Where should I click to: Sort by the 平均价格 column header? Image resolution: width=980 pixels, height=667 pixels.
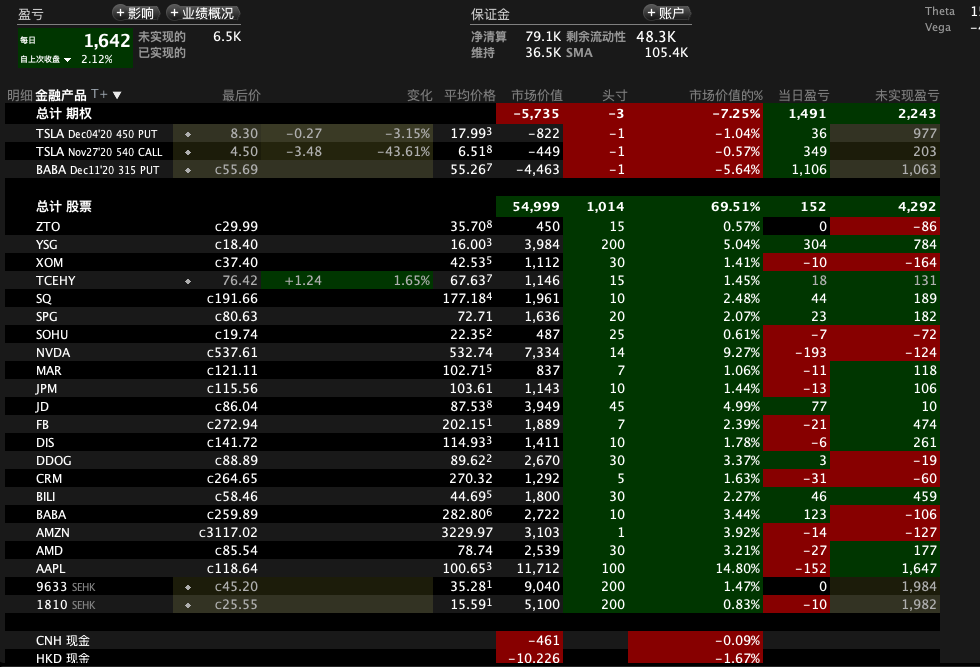pos(469,95)
